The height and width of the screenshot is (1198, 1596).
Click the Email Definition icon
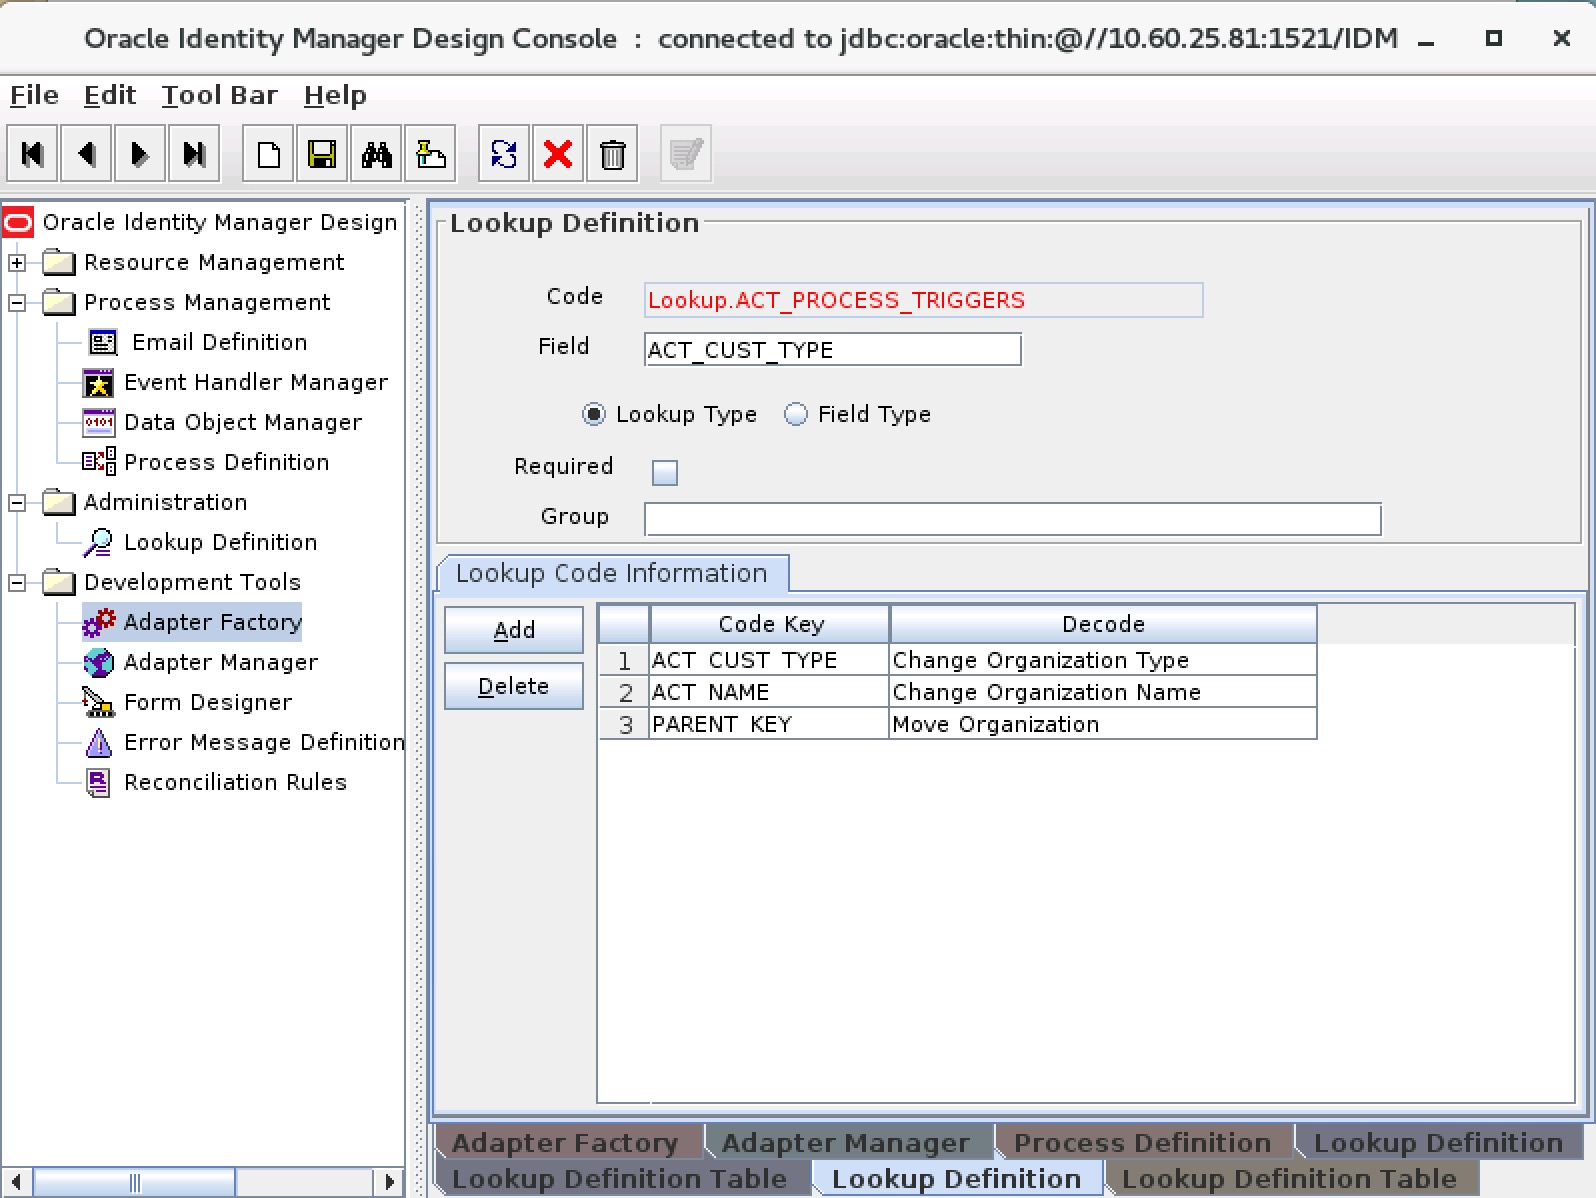(102, 342)
